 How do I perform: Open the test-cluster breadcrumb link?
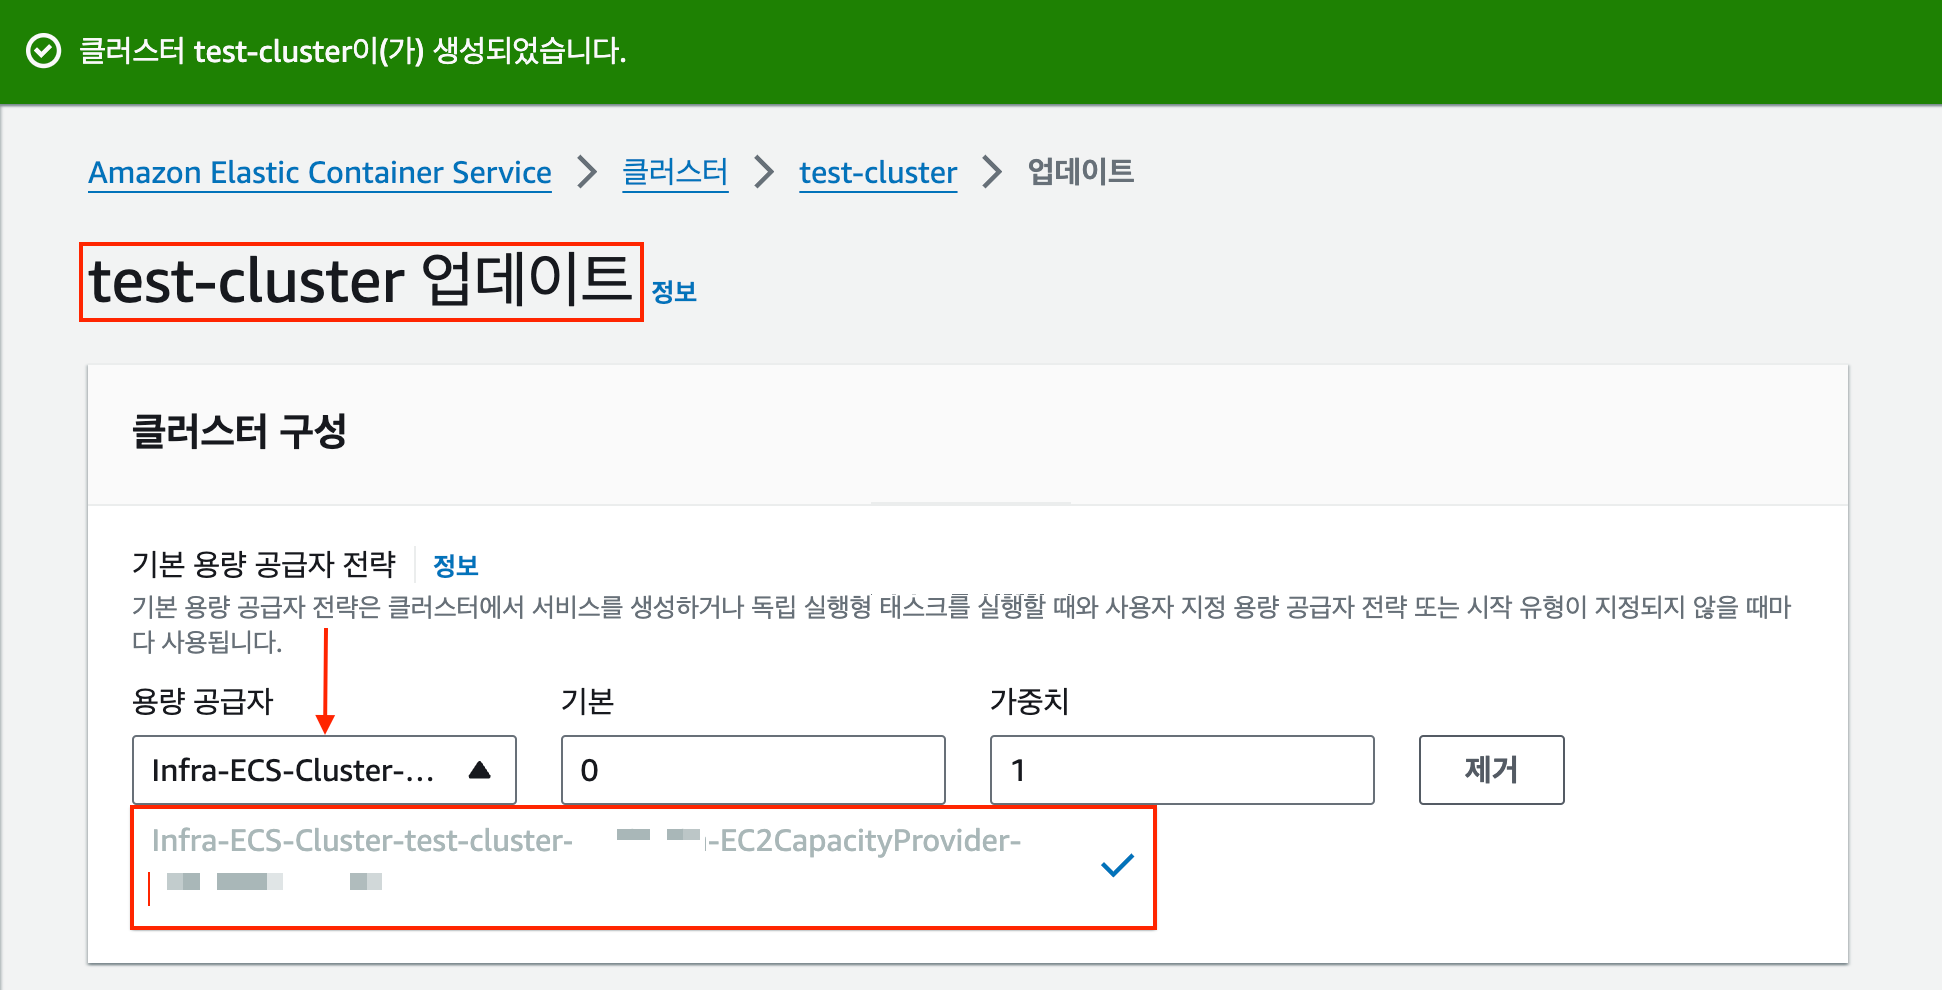pos(877,172)
